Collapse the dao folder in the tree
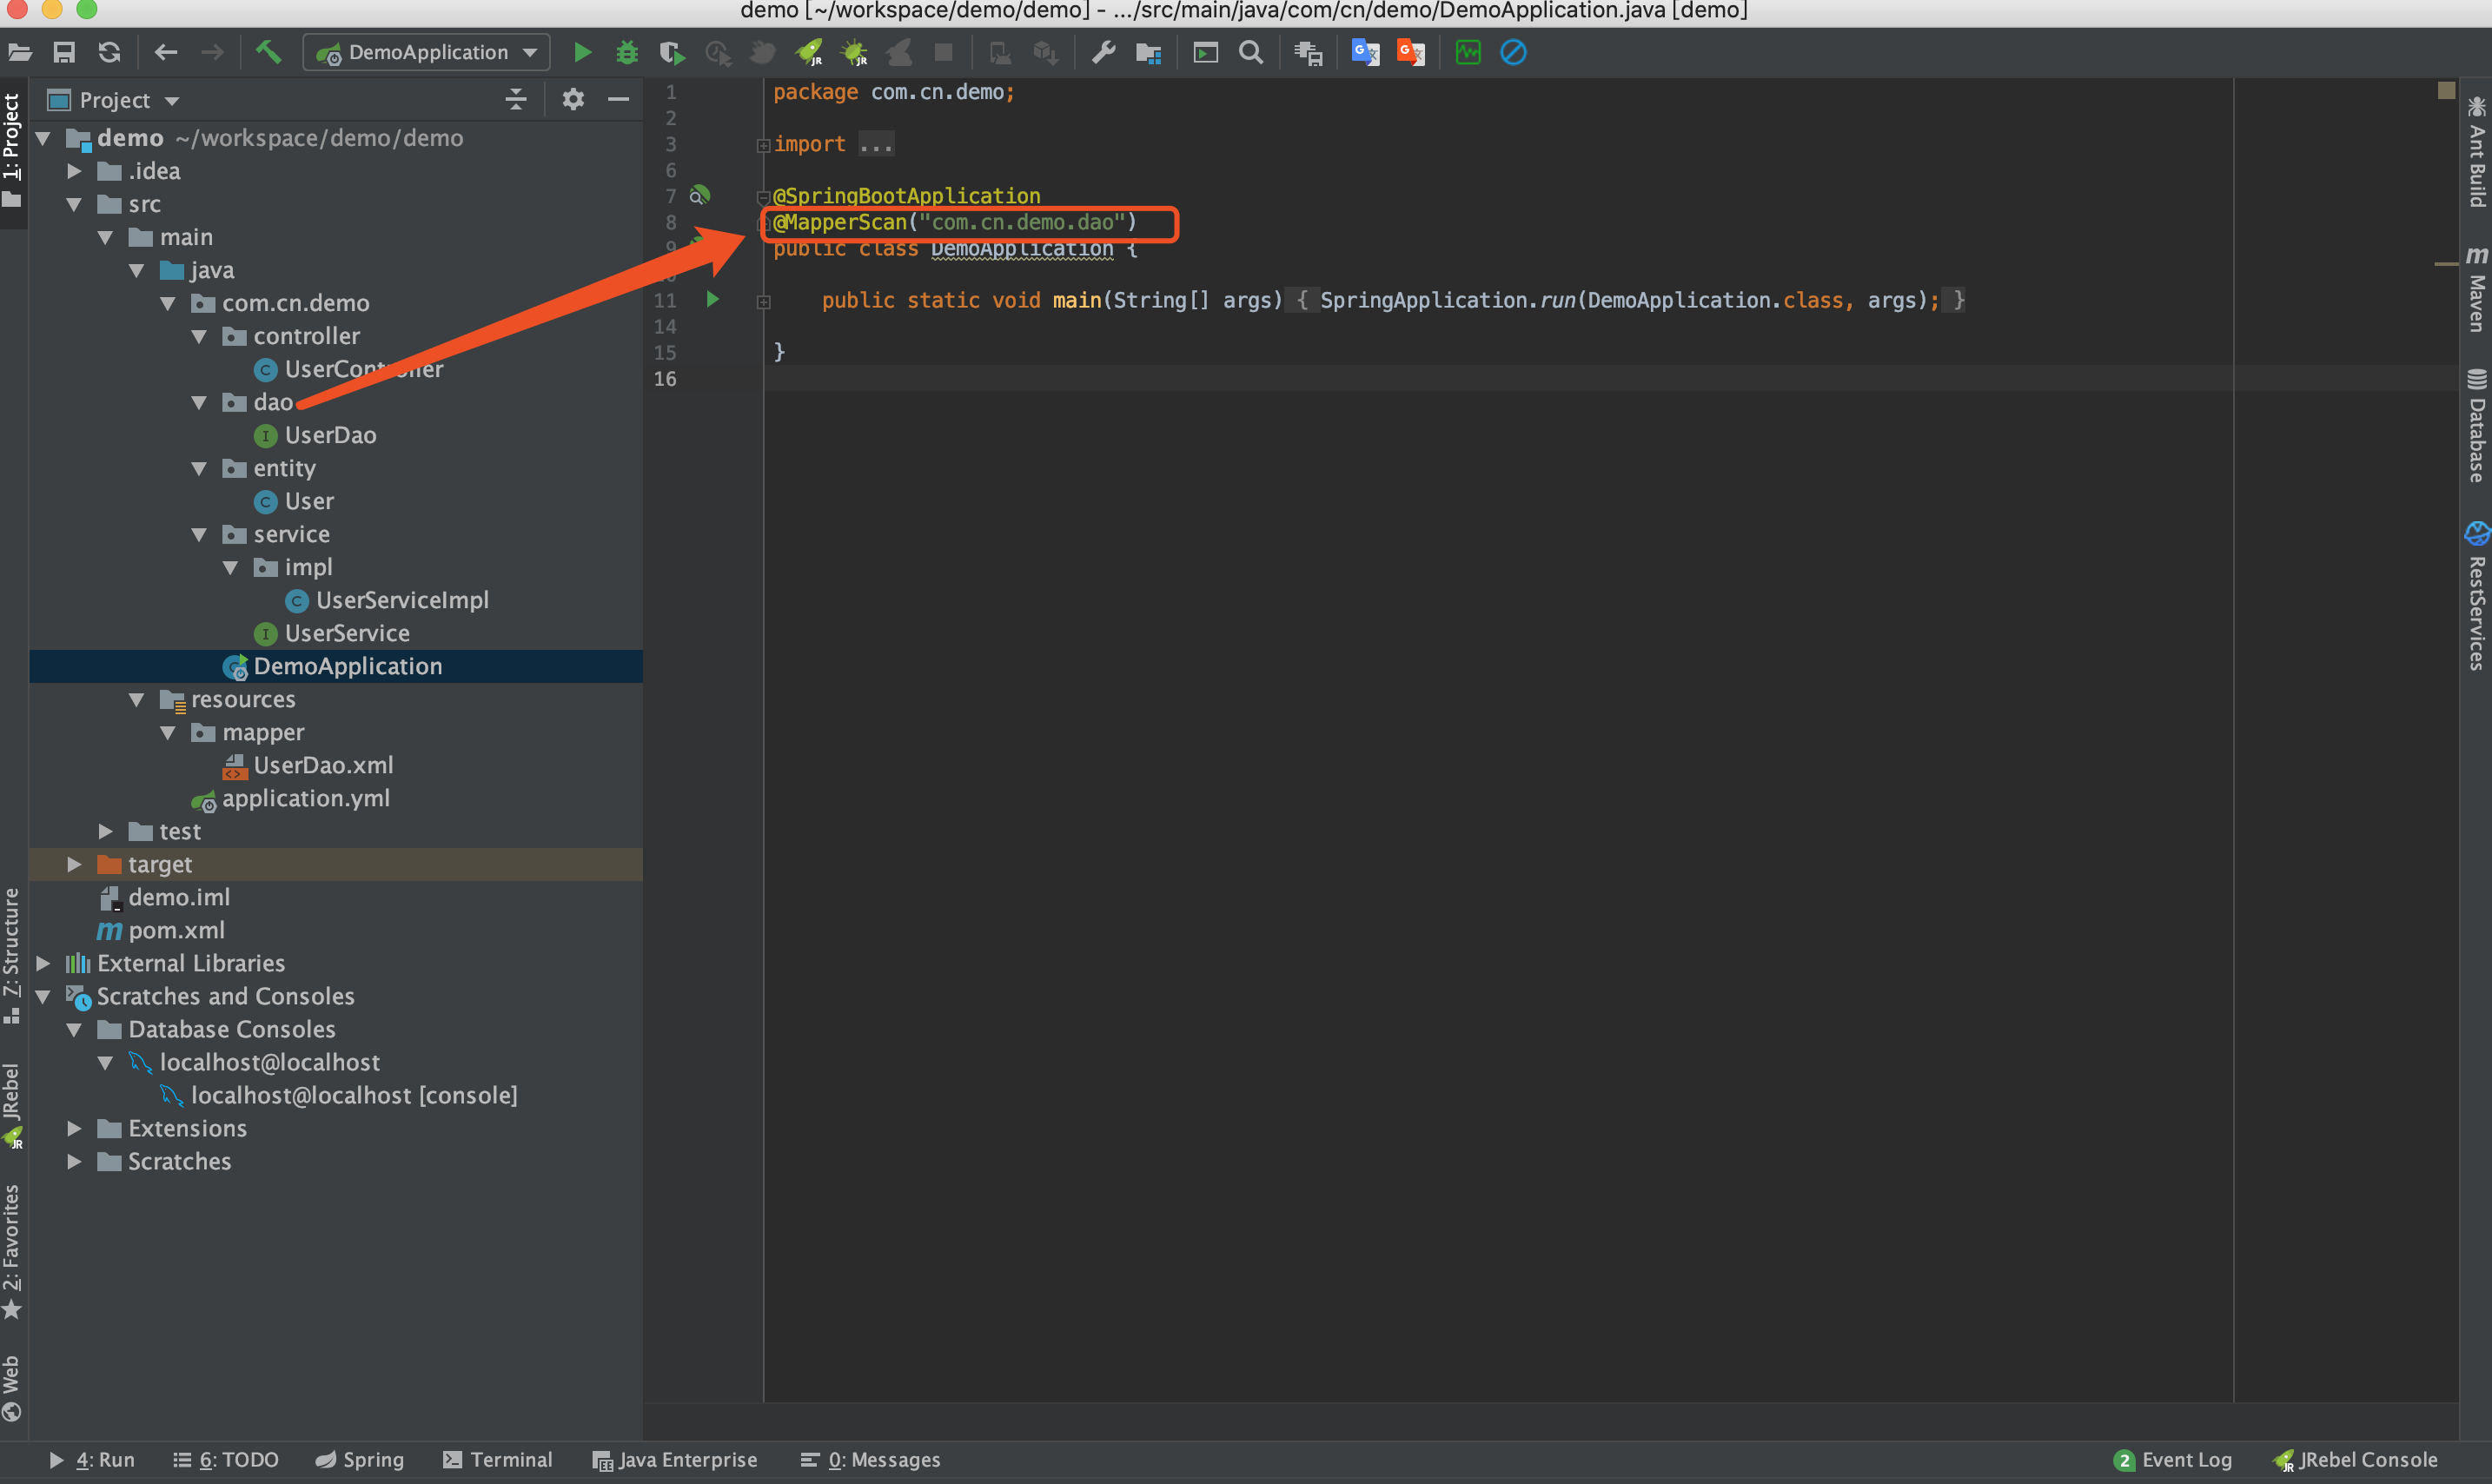This screenshot has width=2492, height=1484. [199, 402]
